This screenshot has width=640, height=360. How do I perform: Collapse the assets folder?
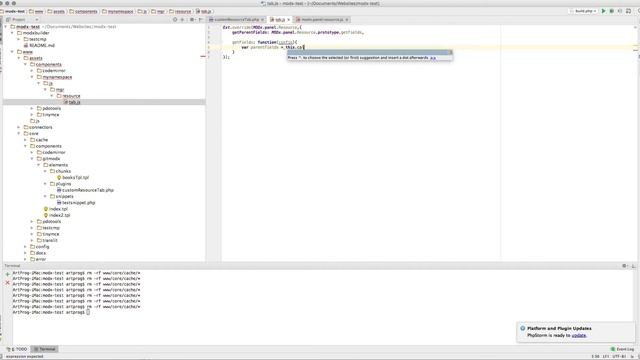19,58
